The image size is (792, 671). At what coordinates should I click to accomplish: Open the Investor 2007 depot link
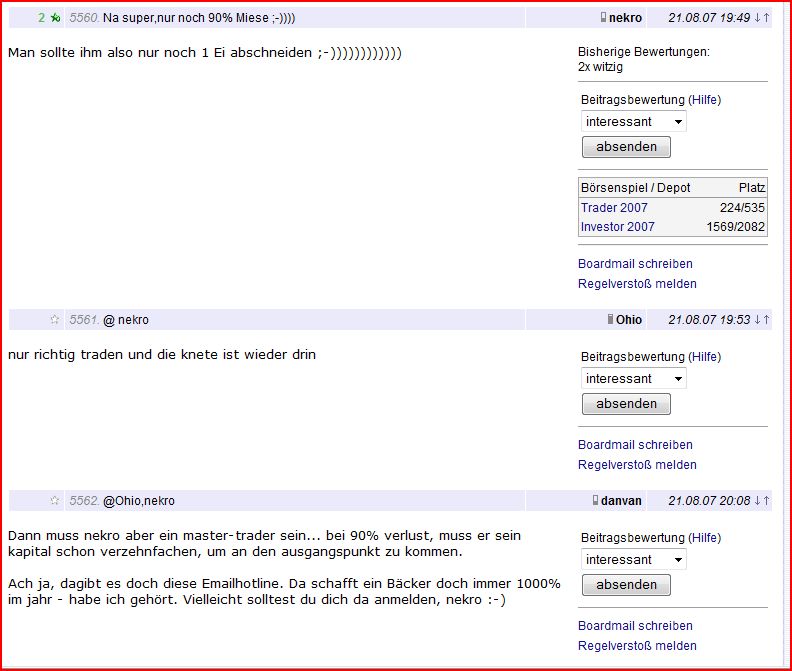pyautogui.click(x=617, y=227)
